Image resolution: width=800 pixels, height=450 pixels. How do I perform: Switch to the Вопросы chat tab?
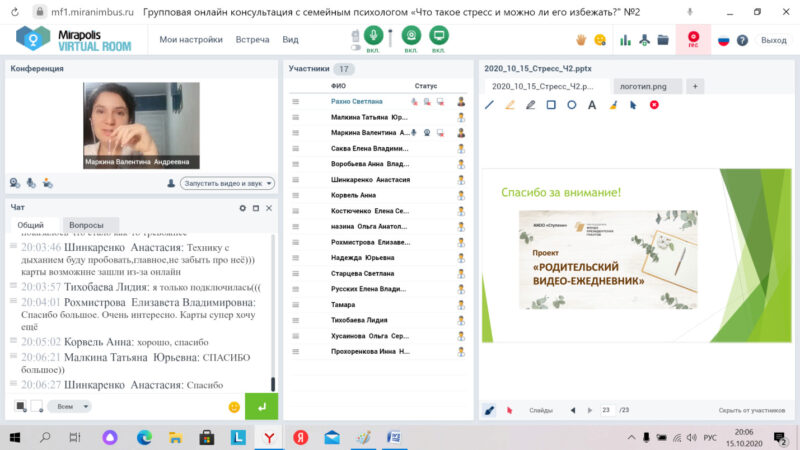[x=86, y=225]
